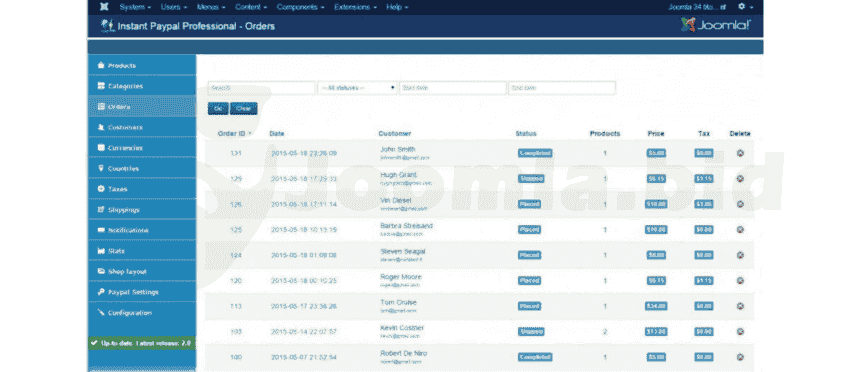This screenshot has width=850, height=372.
Task: Expand the All statuses dropdown filter
Action: [x=357, y=88]
